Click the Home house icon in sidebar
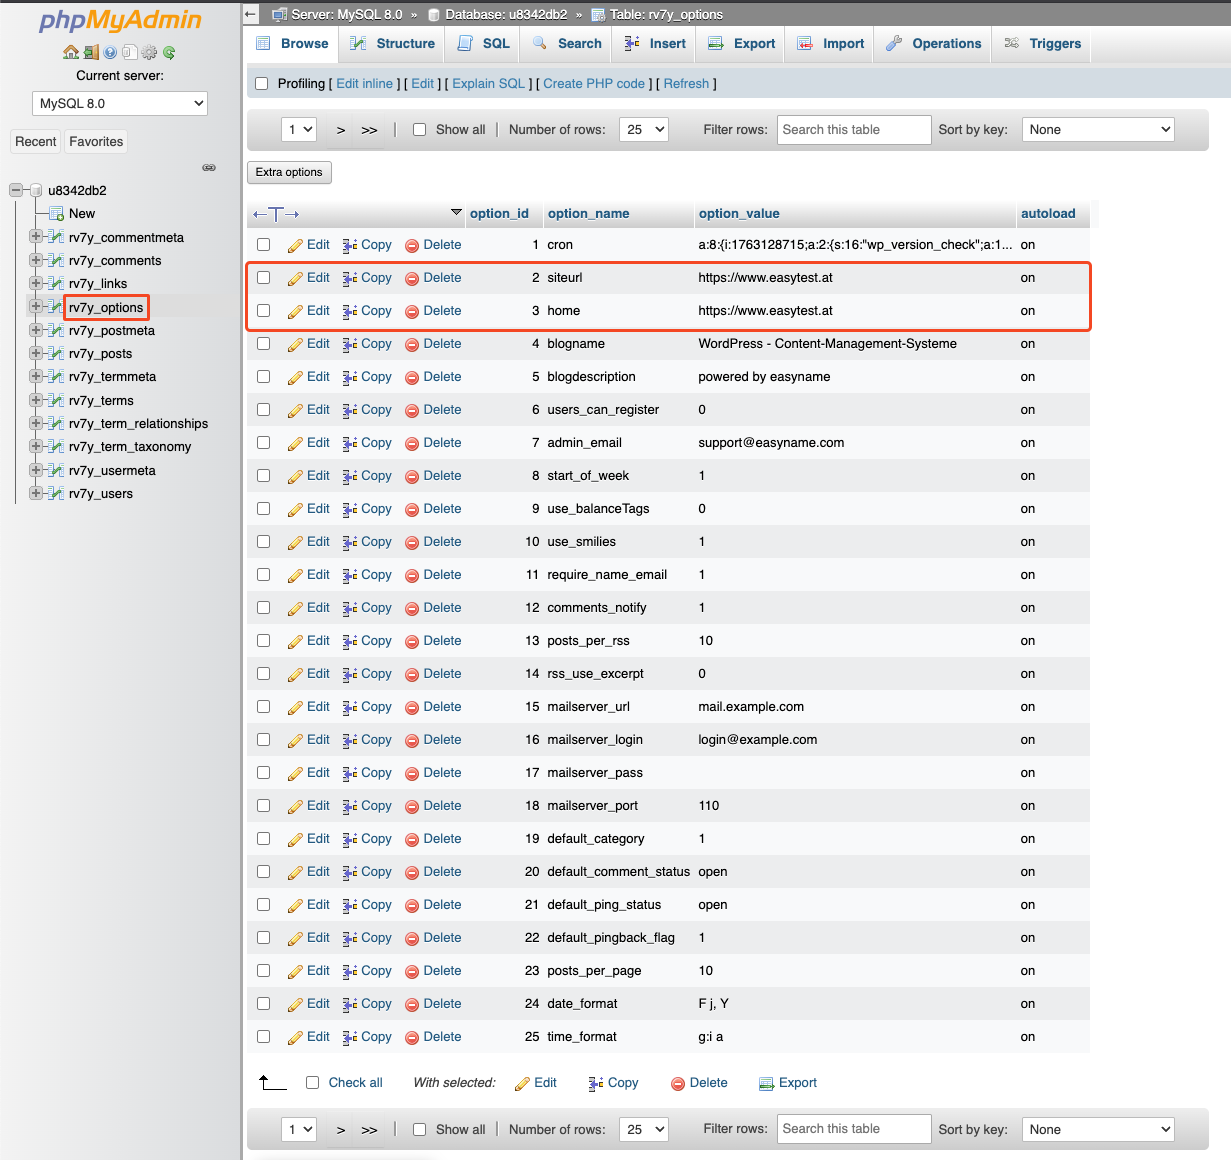The height and width of the screenshot is (1160, 1231). 70,52
